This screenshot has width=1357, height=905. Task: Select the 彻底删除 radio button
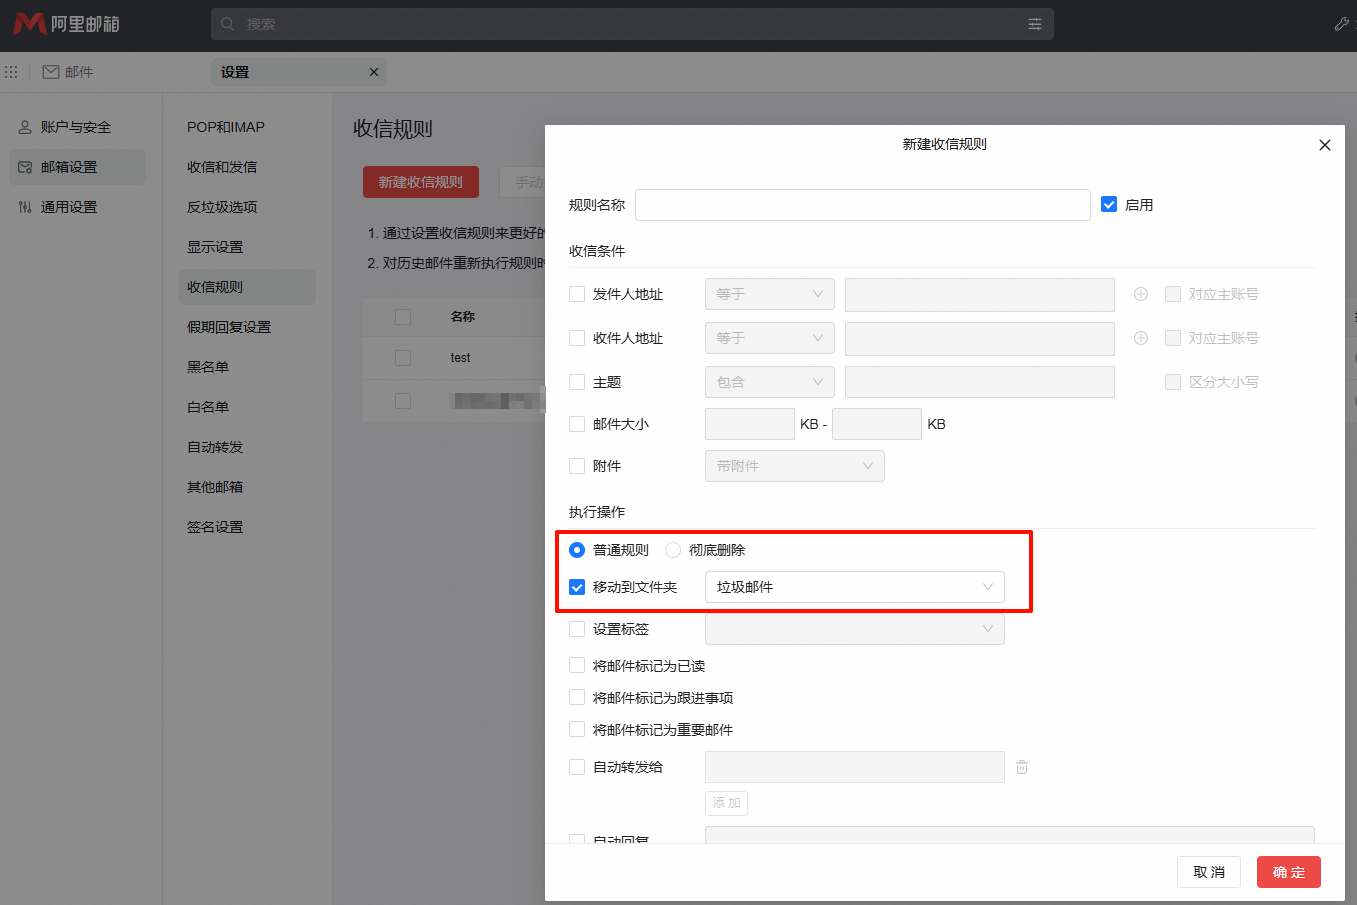click(673, 550)
